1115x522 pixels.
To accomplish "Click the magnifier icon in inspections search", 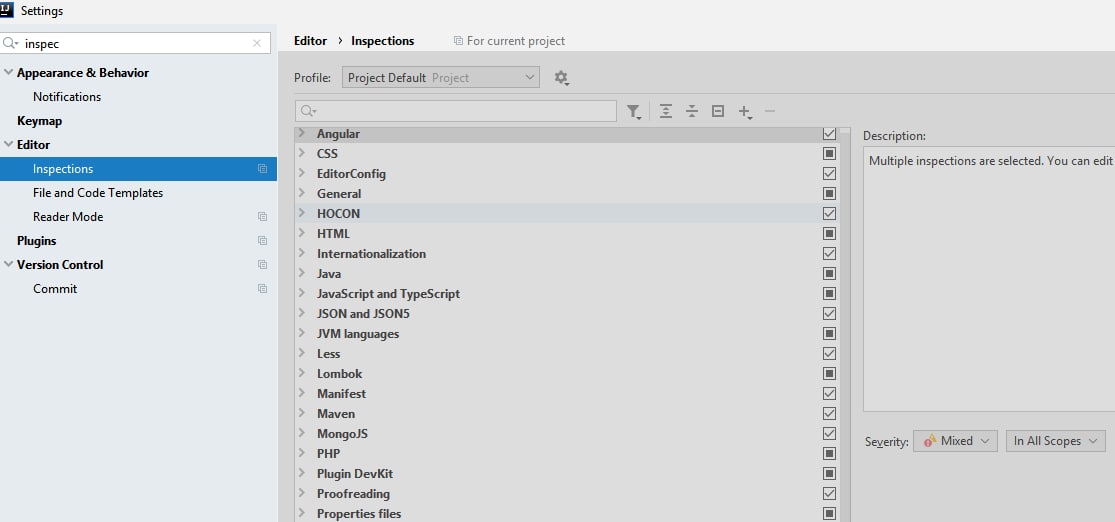I will coord(309,111).
